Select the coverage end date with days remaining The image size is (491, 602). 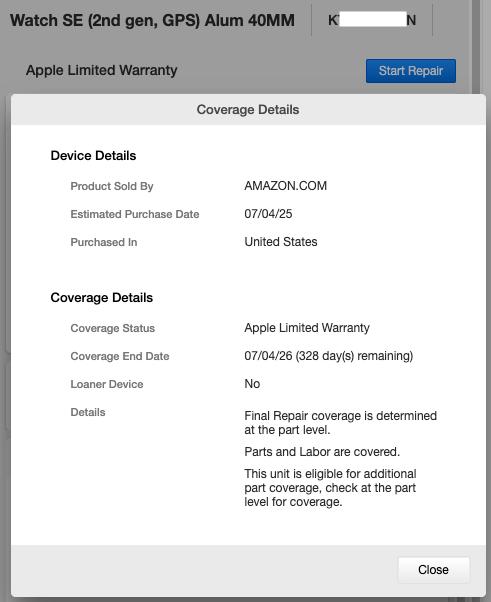329,356
